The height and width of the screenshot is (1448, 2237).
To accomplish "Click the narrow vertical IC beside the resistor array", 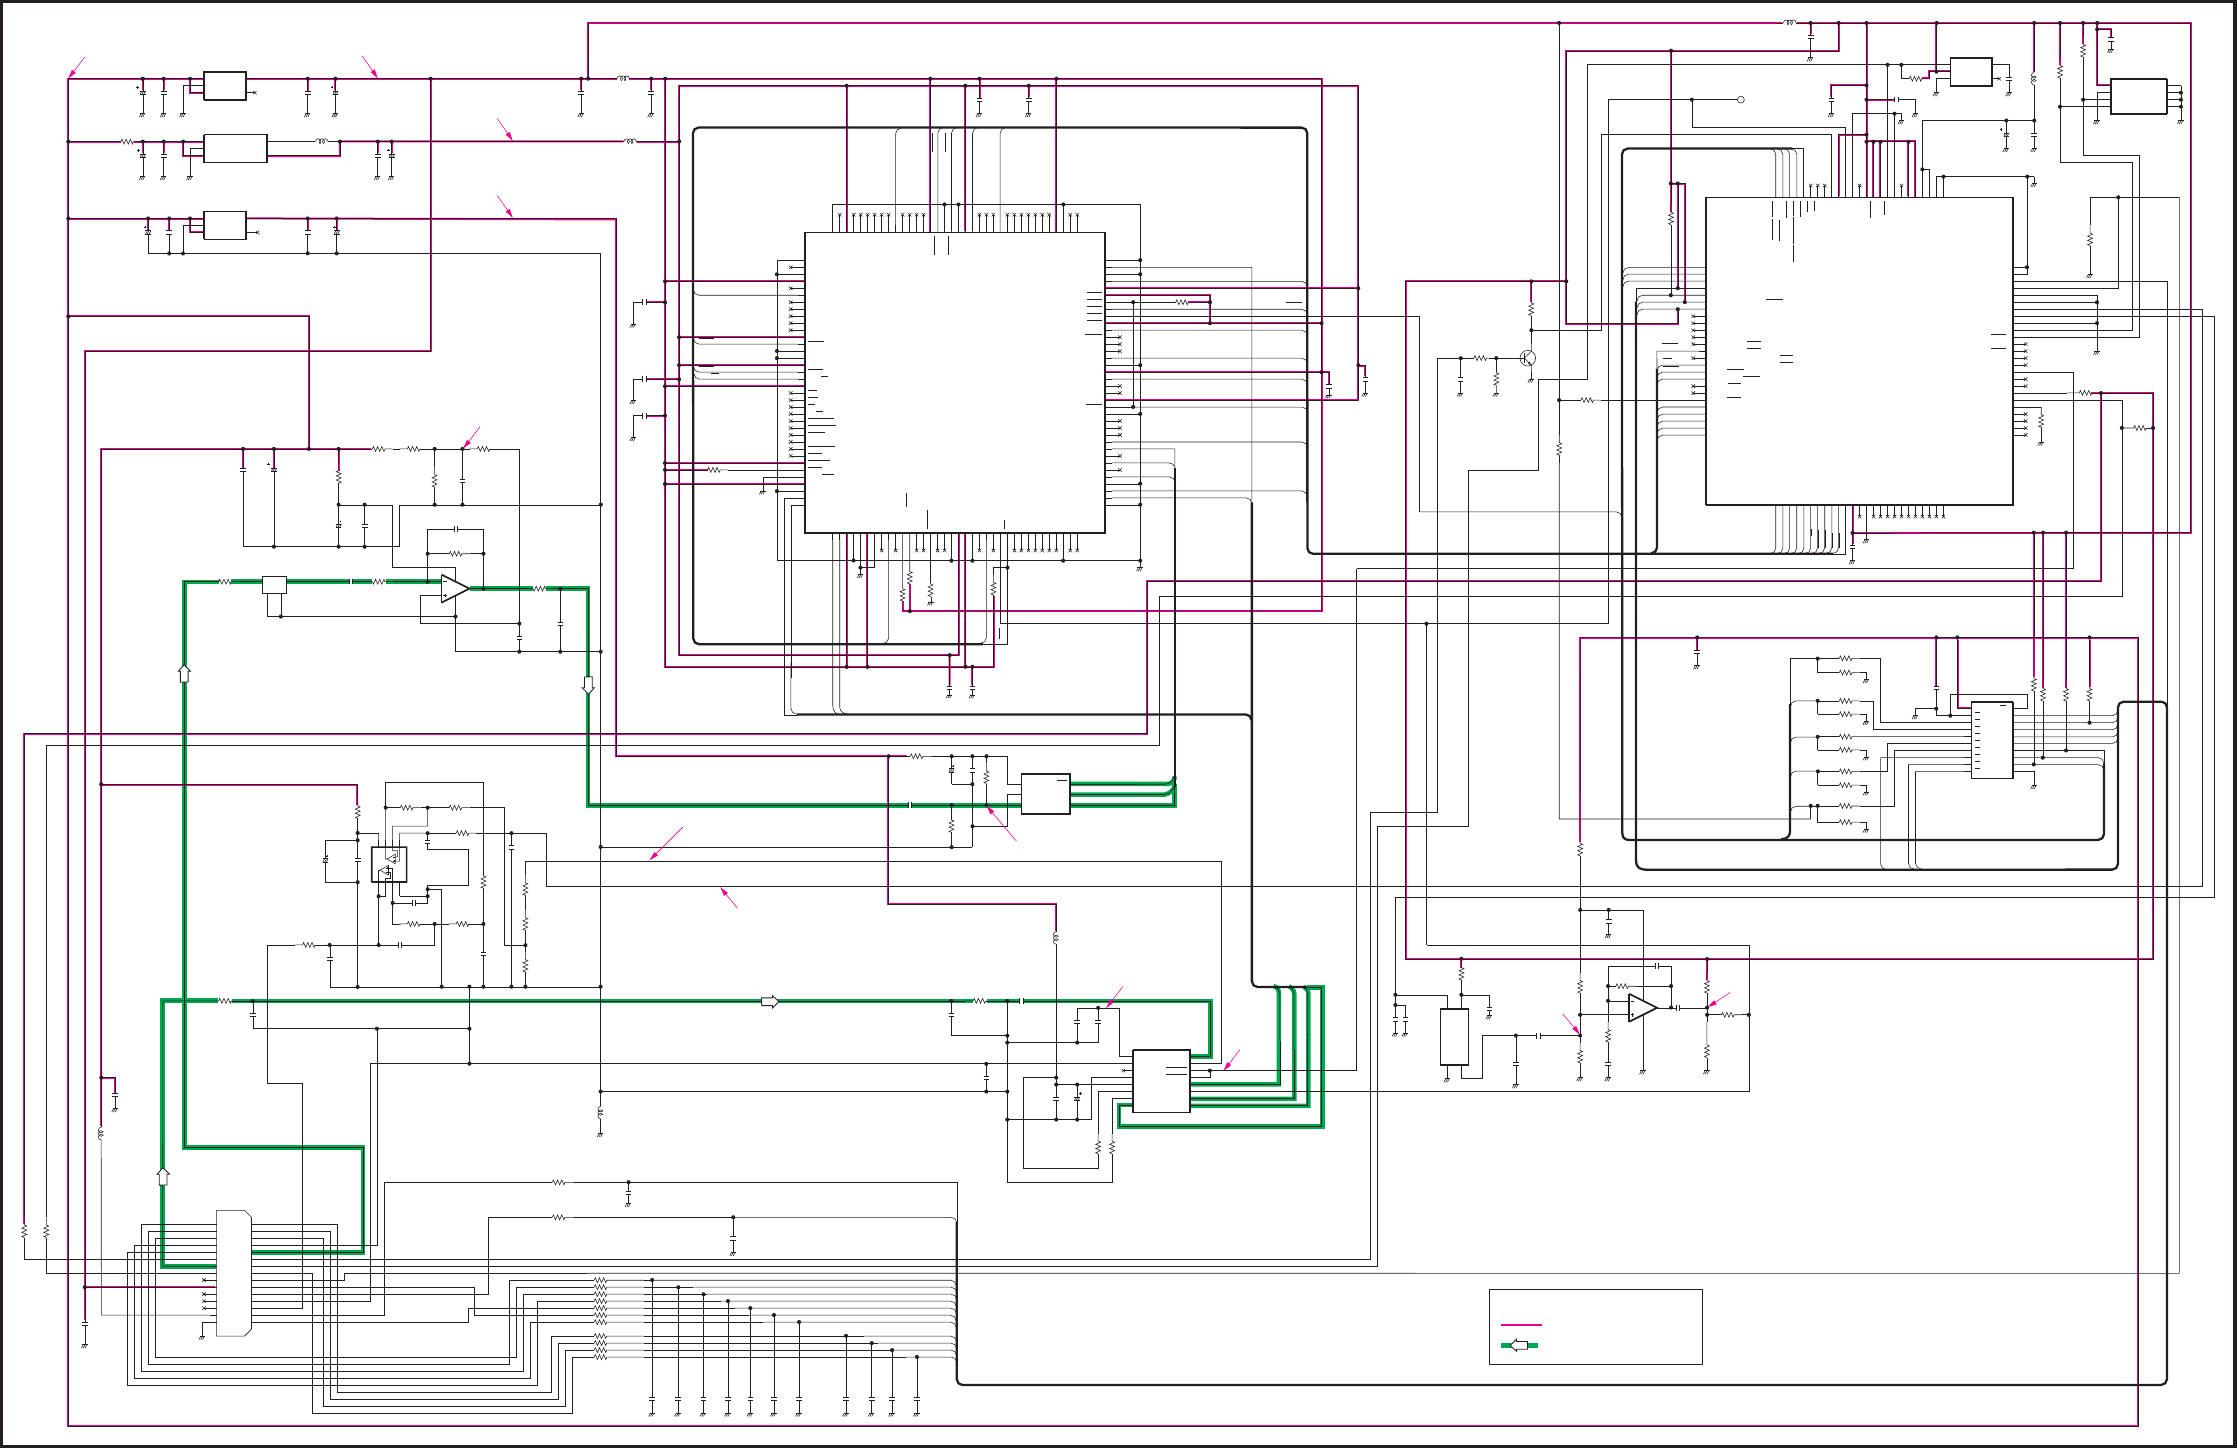I will (x=1991, y=741).
